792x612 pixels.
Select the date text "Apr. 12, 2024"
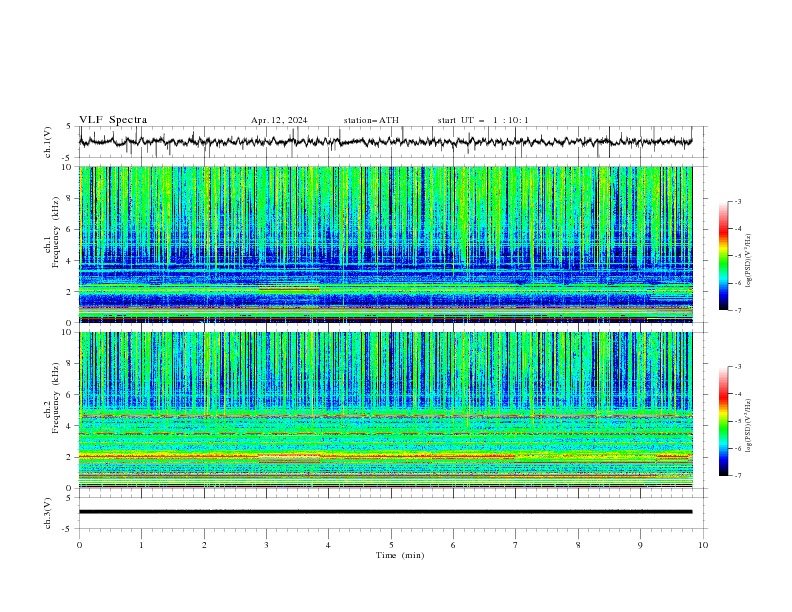click(x=279, y=120)
